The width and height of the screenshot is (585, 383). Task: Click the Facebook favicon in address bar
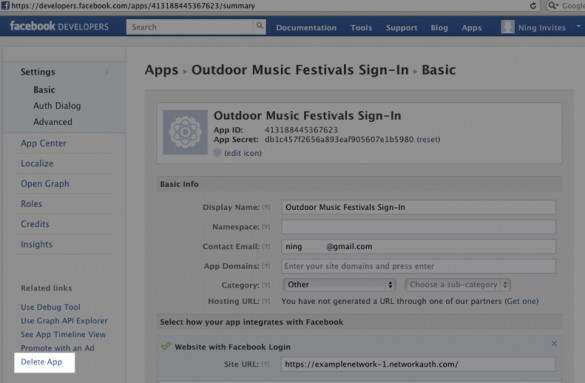[x=5, y=6]
